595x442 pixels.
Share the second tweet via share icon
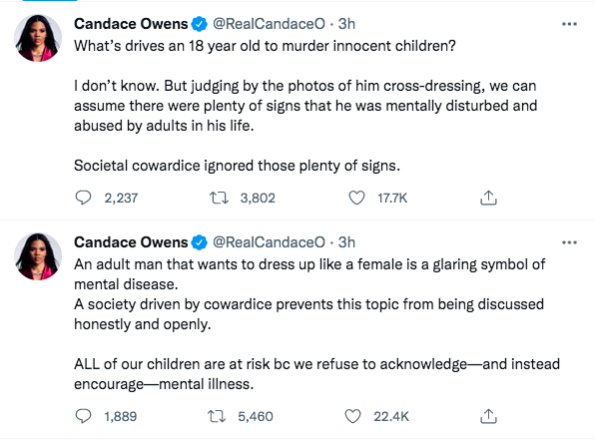[488, 416]
